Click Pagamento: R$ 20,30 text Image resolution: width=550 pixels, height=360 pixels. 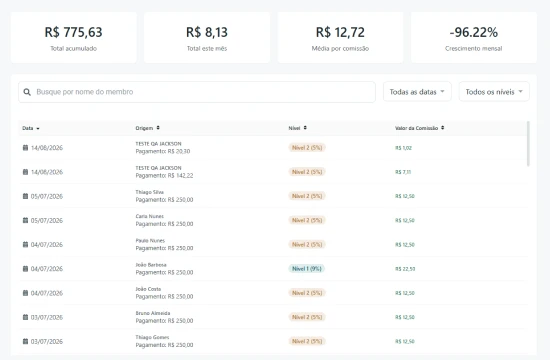click(163, 152)
